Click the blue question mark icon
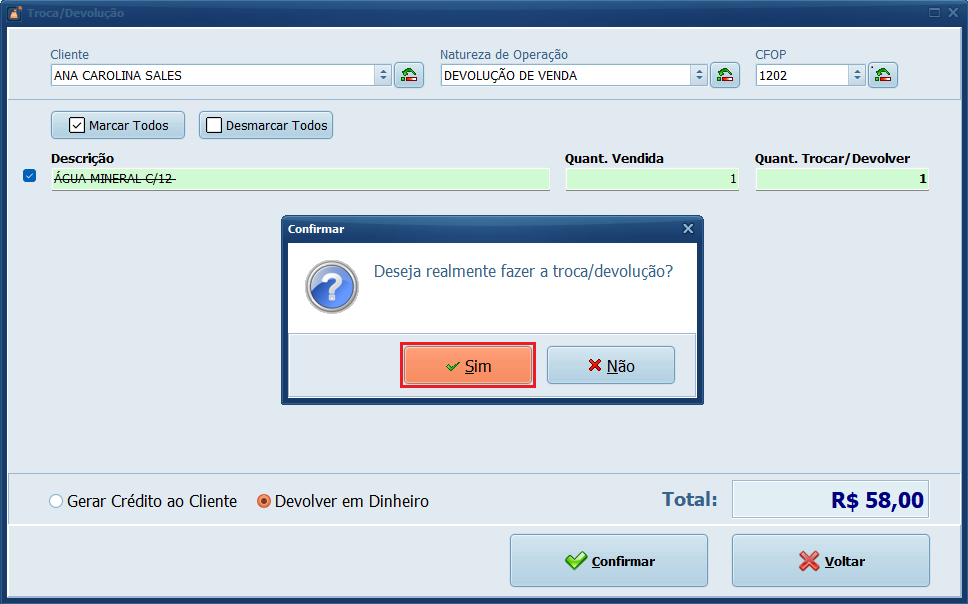968x604 pixels. click(332, 287)
